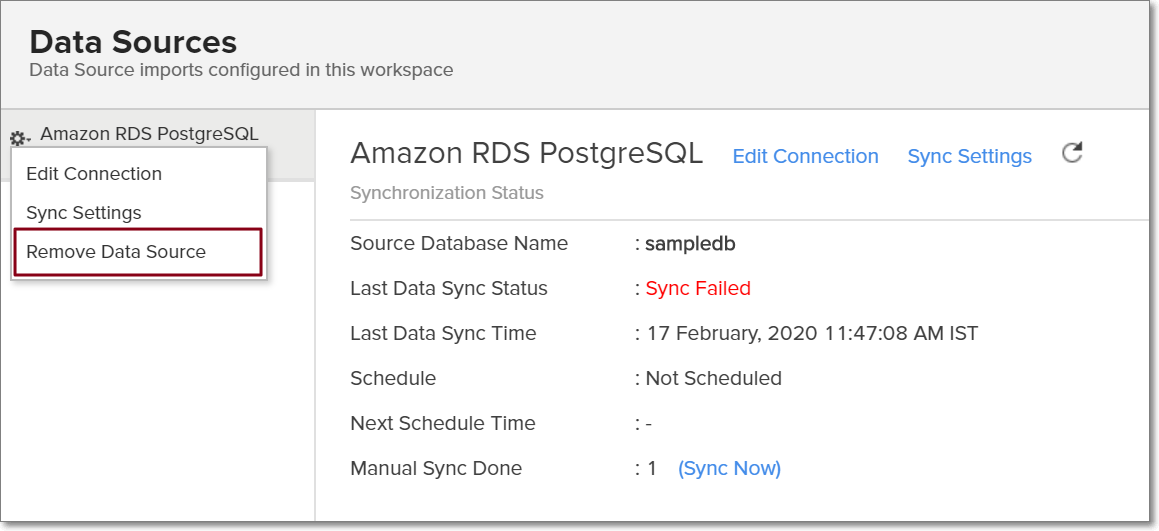Choose Sync Settings from the dropdown menu
Viewport: 1159px width, 531px height.
84,213
